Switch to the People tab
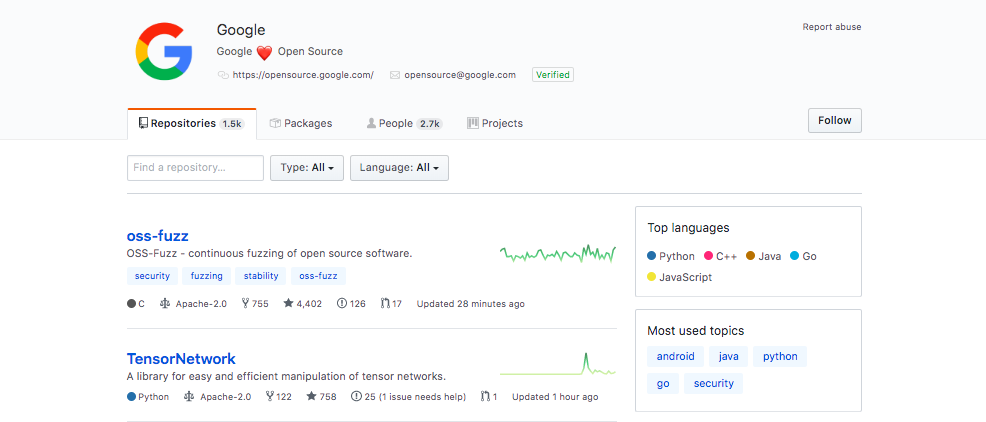986x422 pixels. pyautogui.click(x=404, y=123)
